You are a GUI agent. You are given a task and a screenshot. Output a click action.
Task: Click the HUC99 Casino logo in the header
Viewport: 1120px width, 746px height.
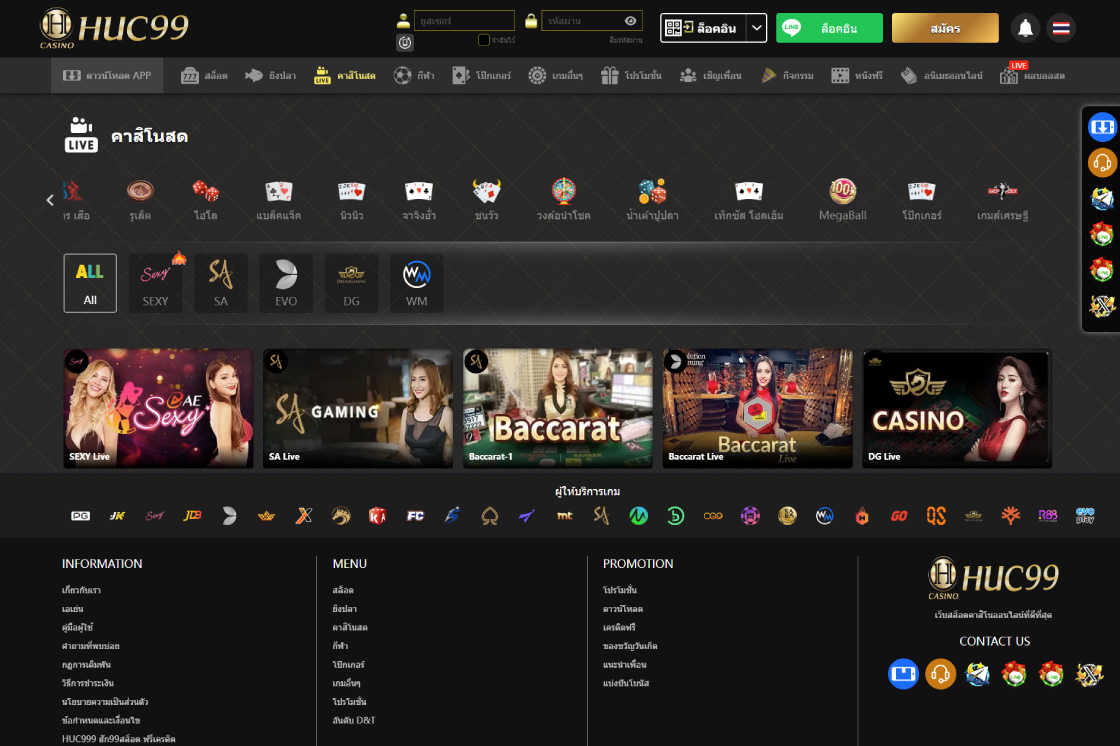[114, 29]
